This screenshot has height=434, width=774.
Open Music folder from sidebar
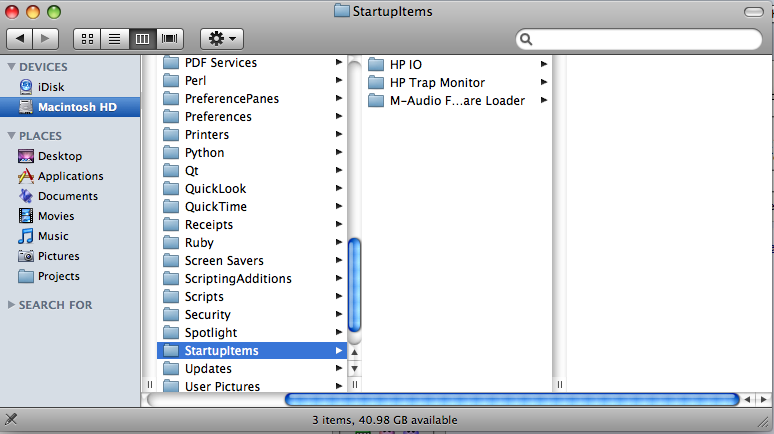(53, 236)
